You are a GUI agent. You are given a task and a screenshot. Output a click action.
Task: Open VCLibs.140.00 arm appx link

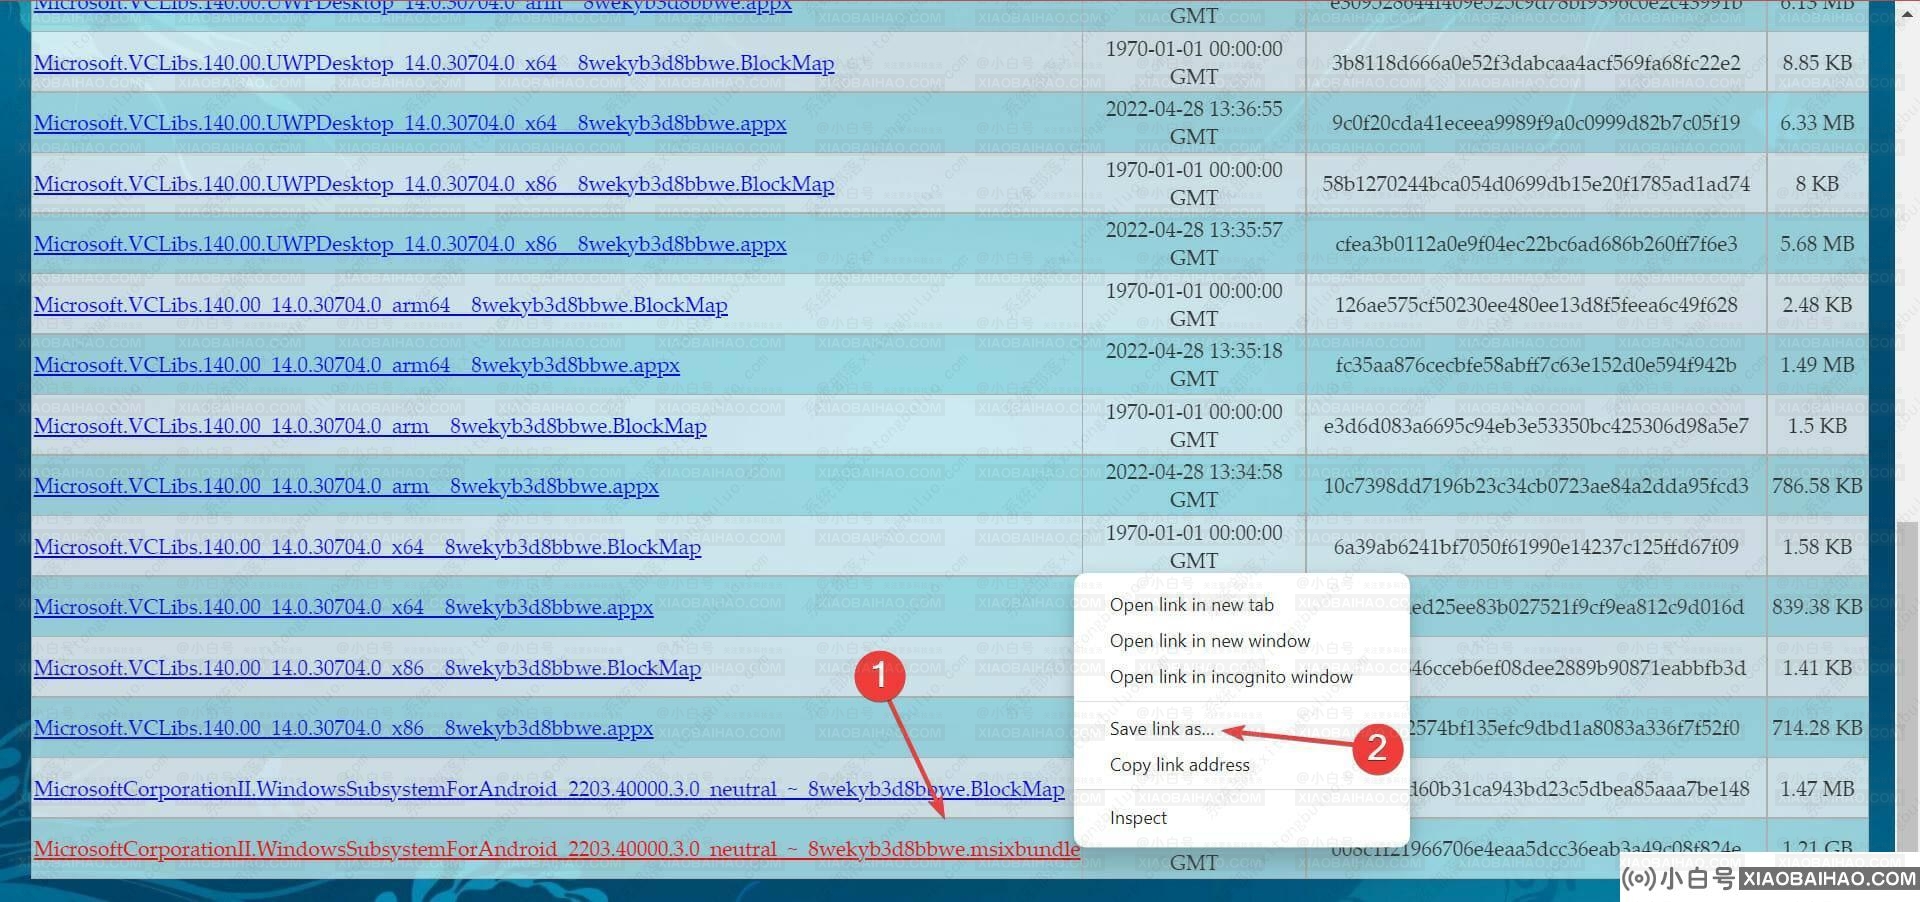[346, 486]
